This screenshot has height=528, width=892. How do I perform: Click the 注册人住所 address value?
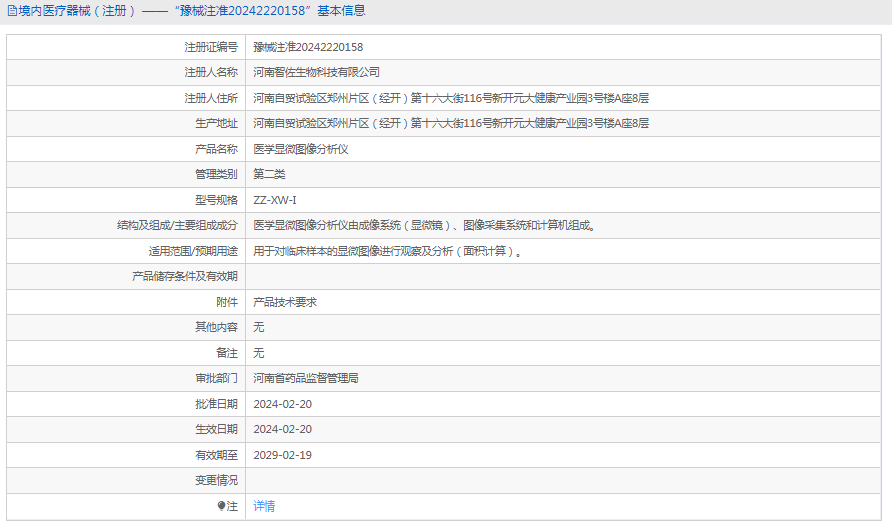point(451,98)
